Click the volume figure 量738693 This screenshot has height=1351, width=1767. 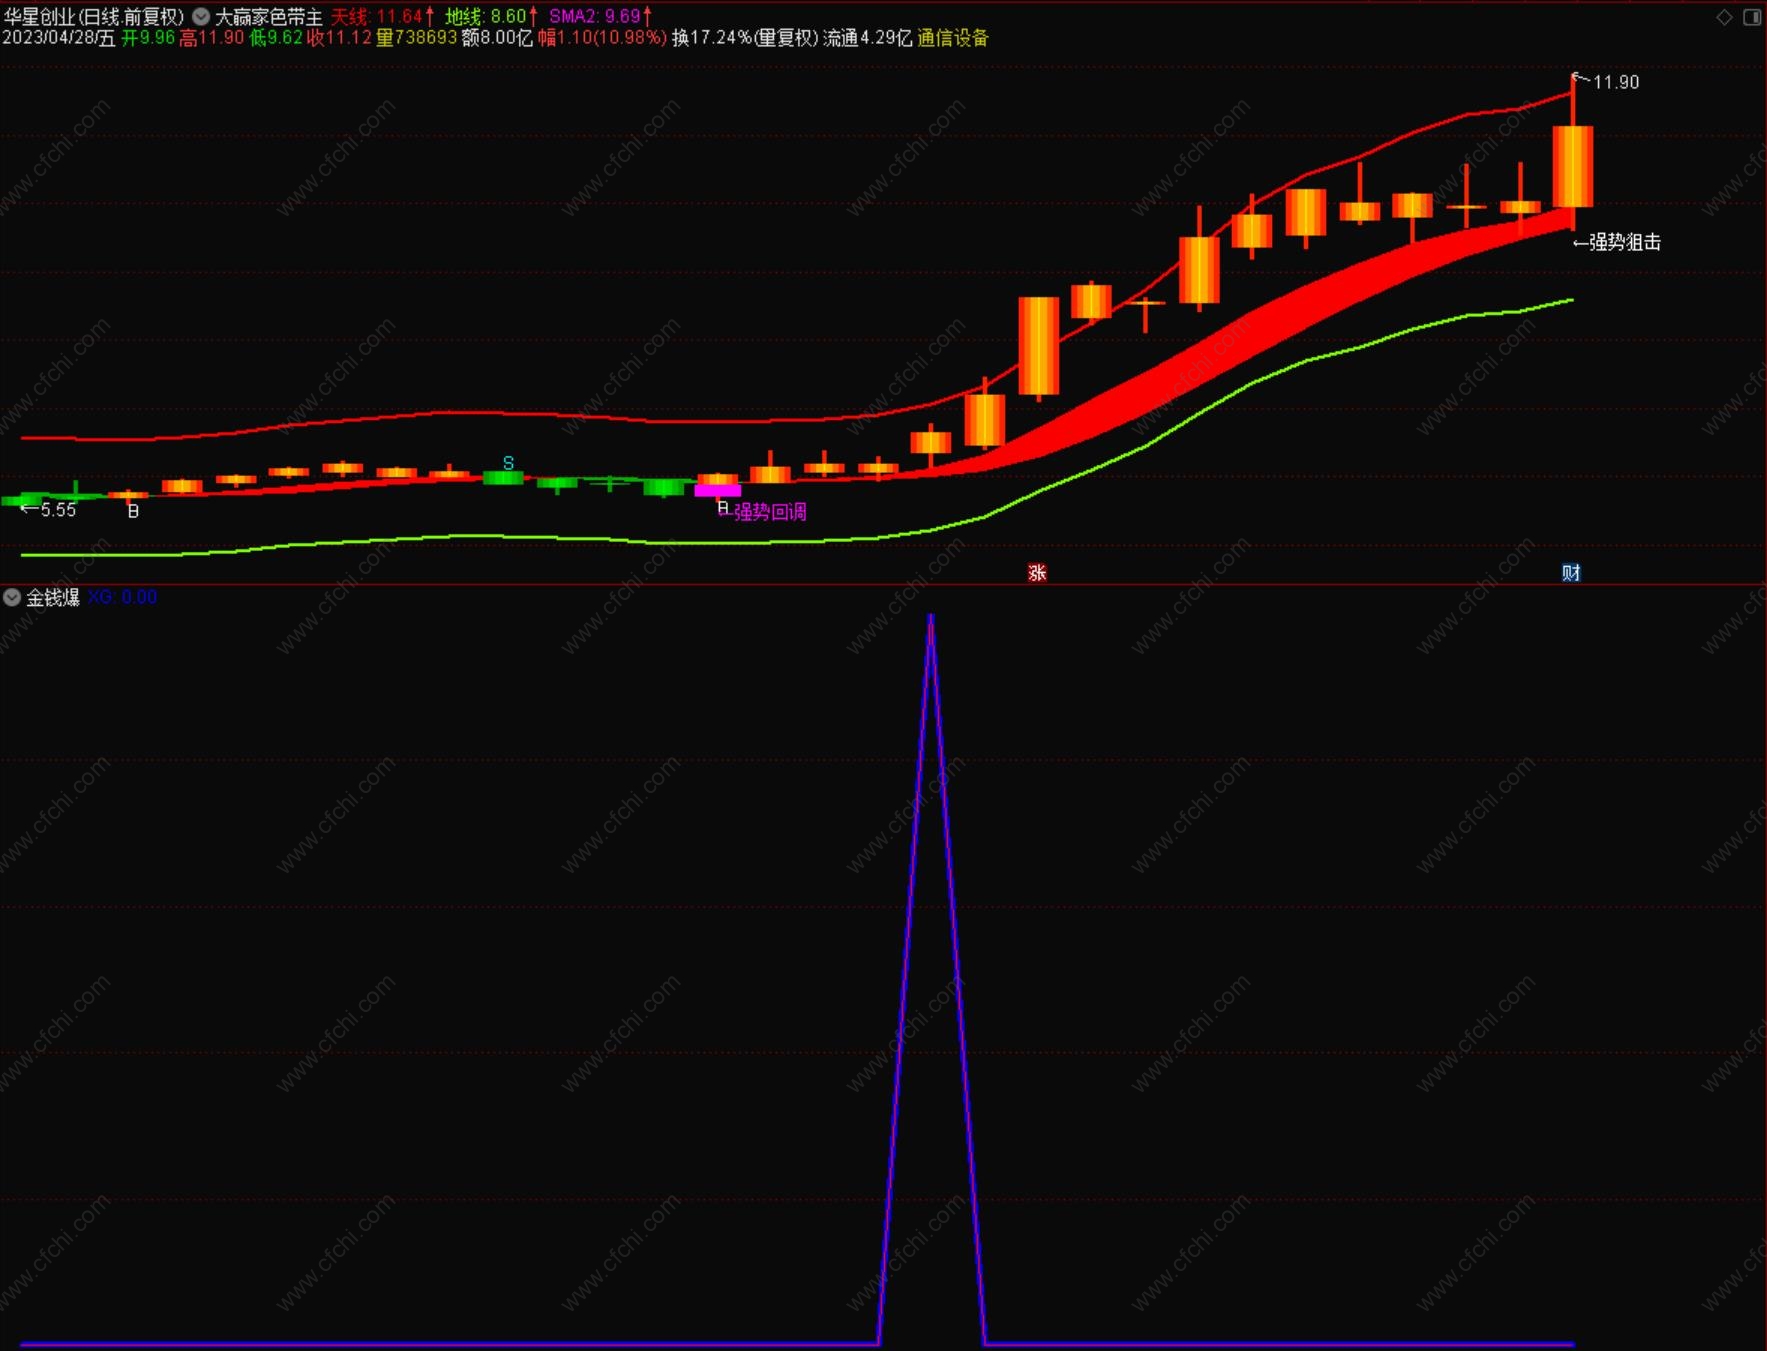click(416, 38)
